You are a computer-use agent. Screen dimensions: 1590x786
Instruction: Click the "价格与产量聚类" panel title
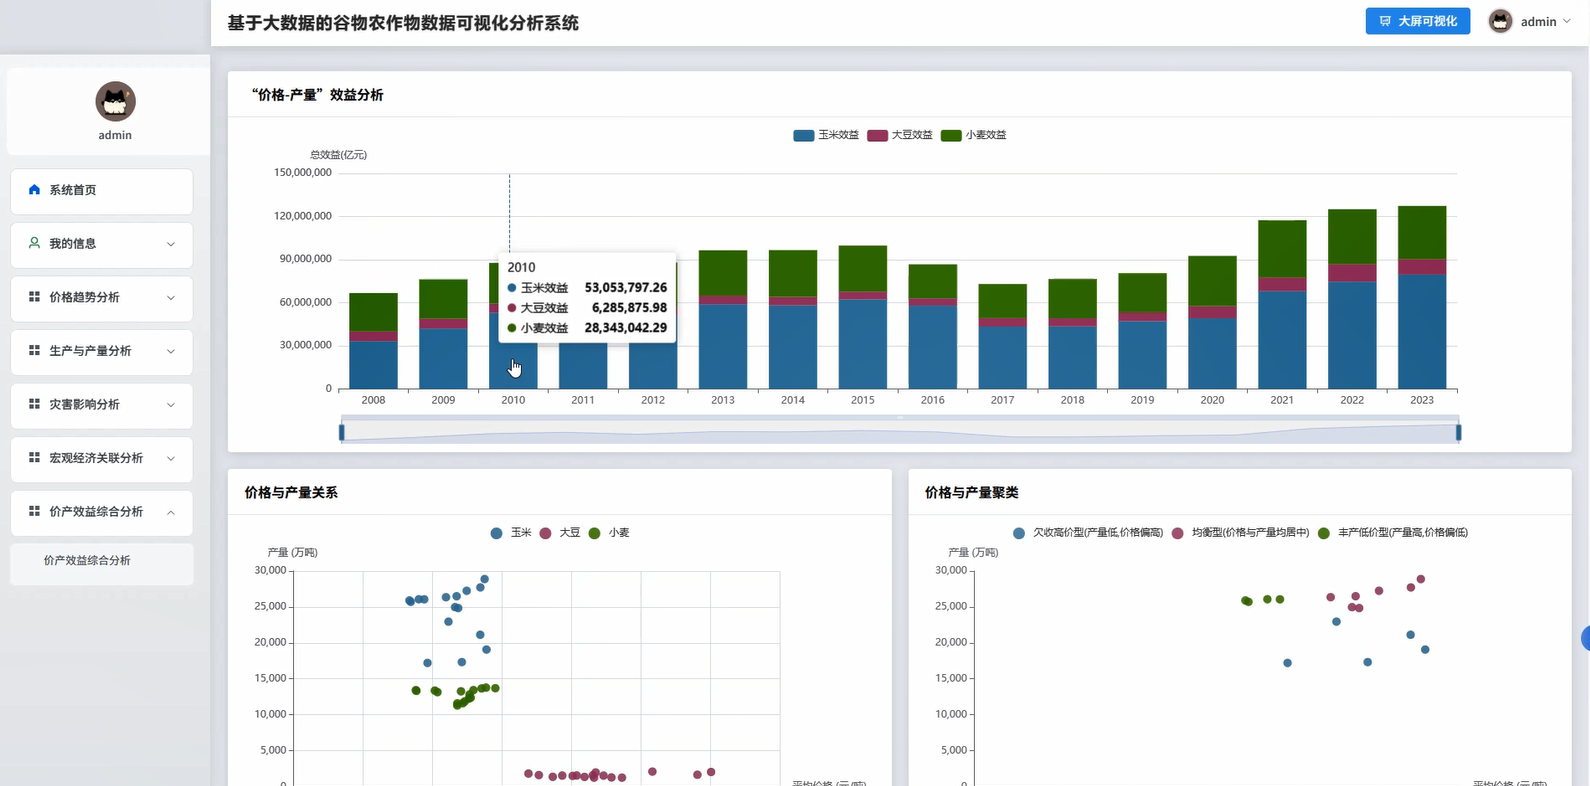[972, 493]
